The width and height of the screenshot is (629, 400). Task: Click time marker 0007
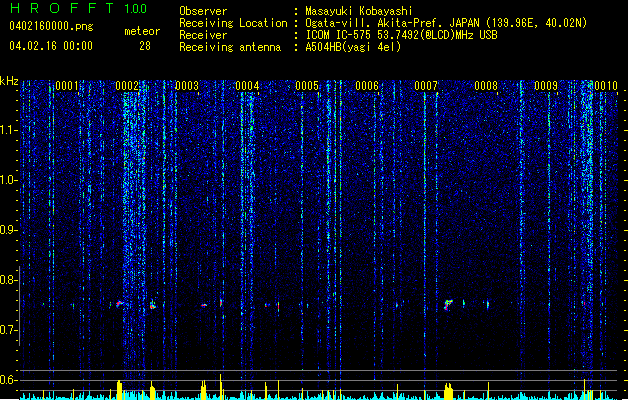pyautogui.click(x=426, y=86)
